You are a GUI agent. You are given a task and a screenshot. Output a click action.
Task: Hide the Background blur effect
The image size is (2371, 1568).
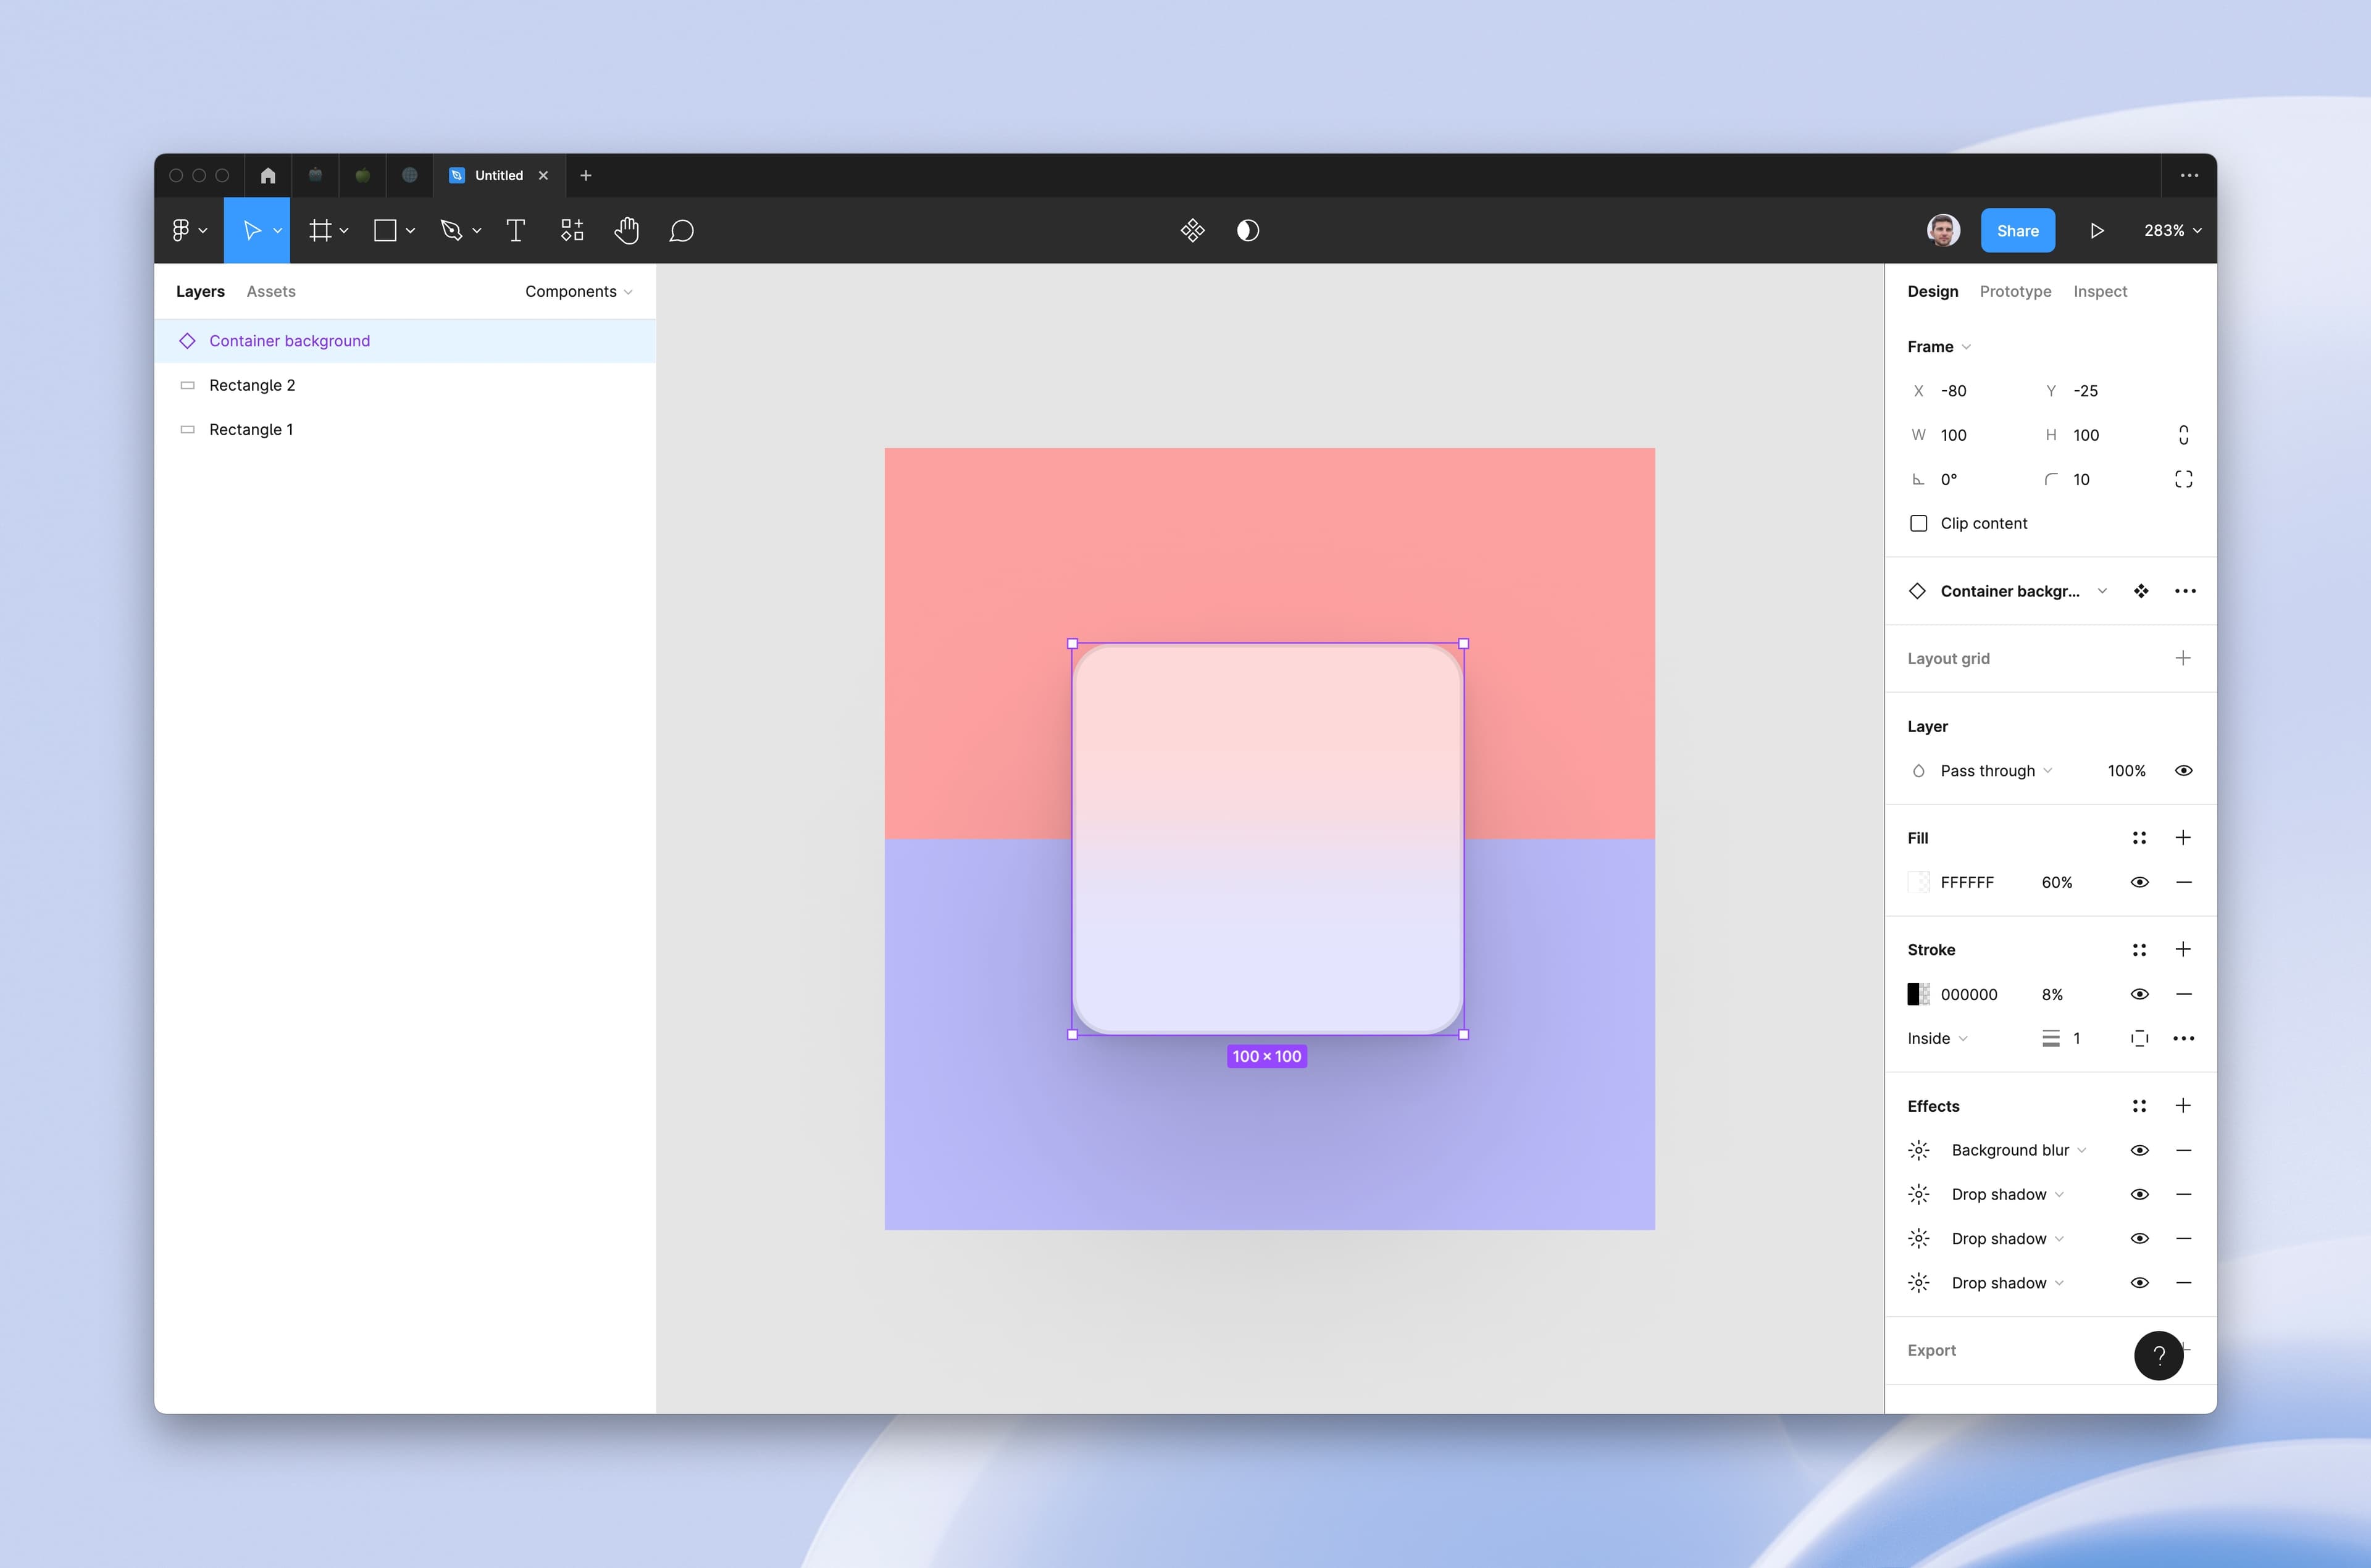[2139, 1150]
